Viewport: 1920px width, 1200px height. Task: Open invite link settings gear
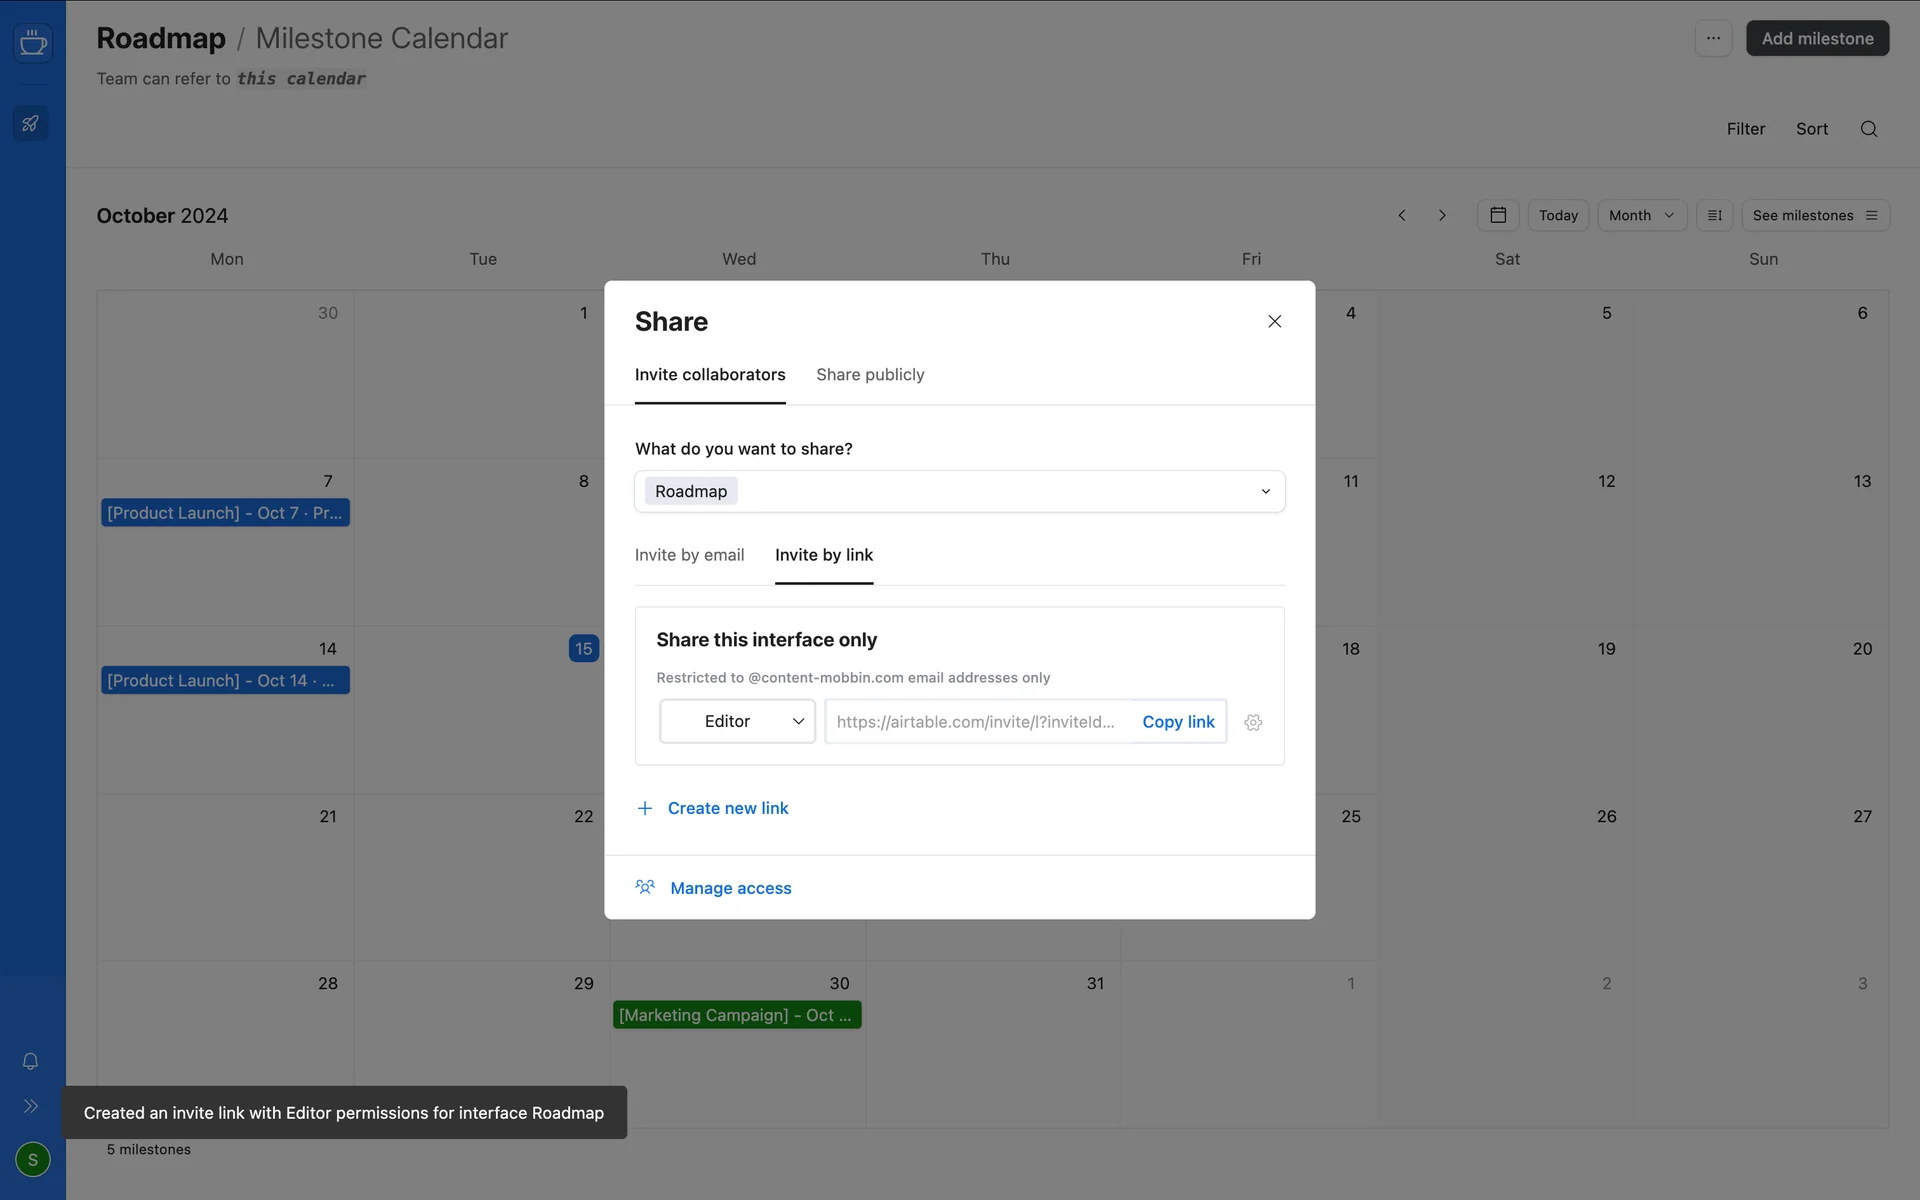click(1253, 722)
